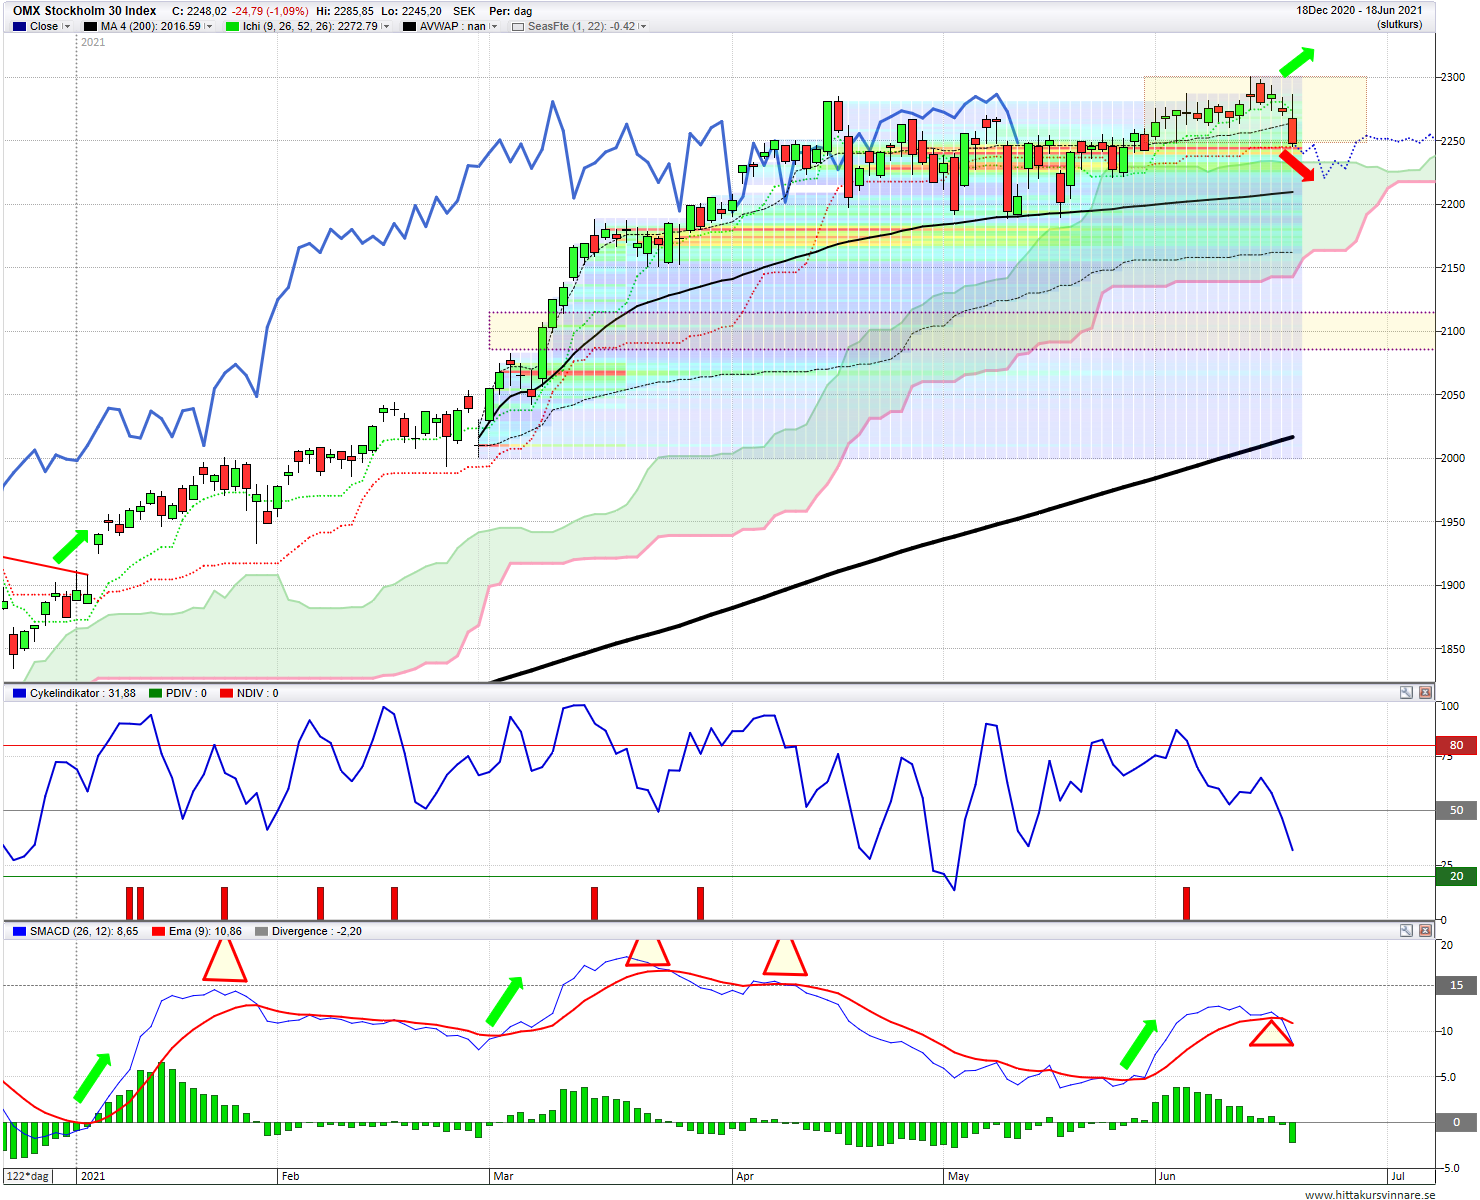Click gray Divergence legend swatch

click(261, 931)
